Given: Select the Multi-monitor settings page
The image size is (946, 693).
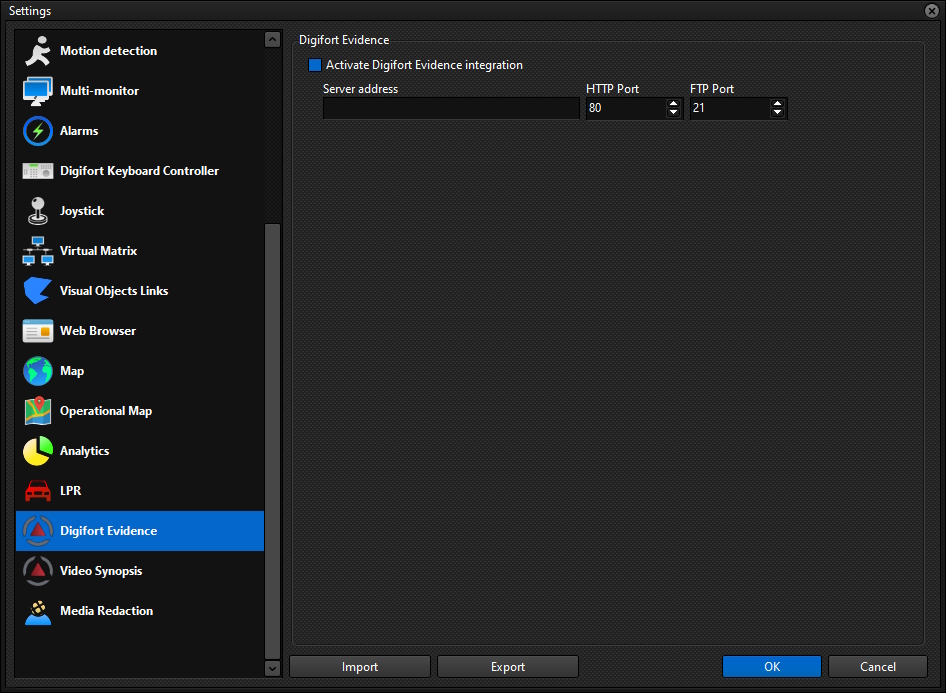Looking at the screenshot, I should coord(140,91).
